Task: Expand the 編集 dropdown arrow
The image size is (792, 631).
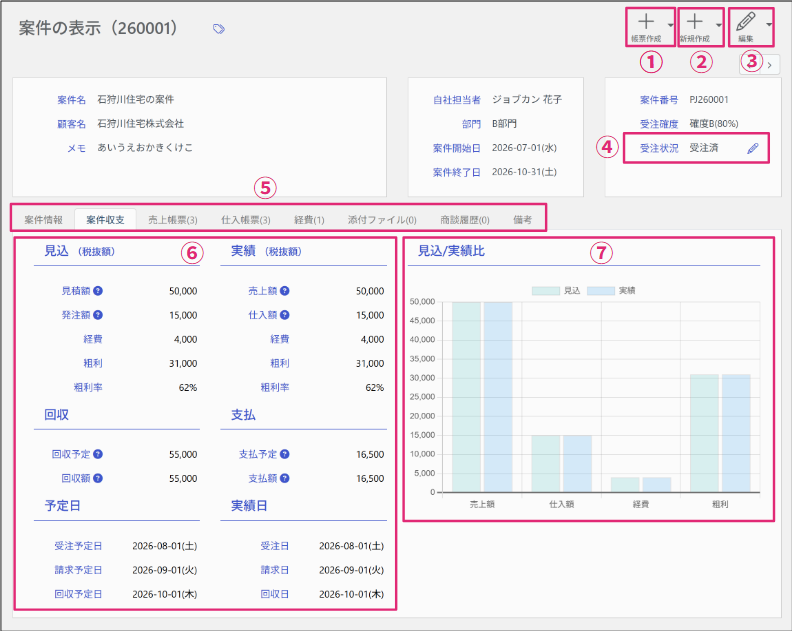Action: point(769,25)
